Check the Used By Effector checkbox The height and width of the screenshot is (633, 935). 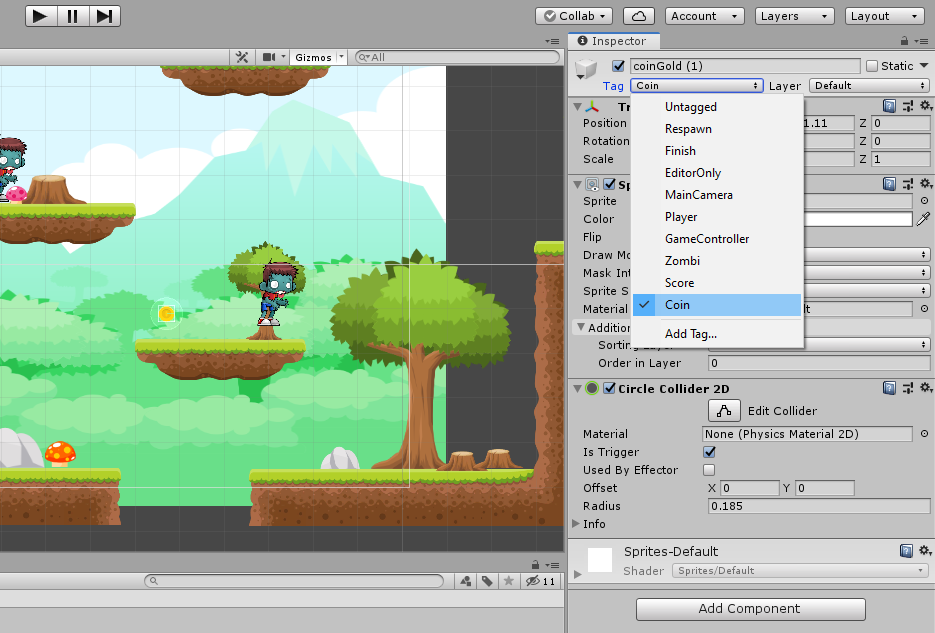pyautogui.click(x=709, y=470)
